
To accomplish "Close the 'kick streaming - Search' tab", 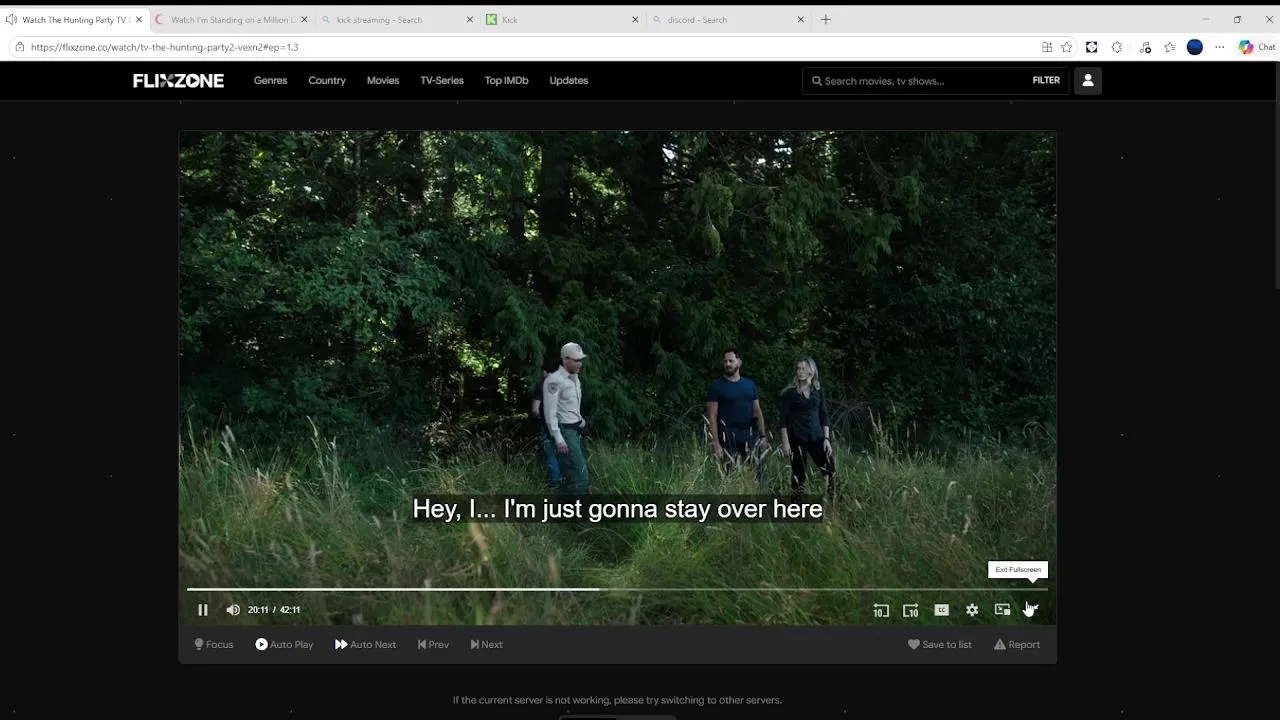I will pyautogui.click(x=470, y=19).
